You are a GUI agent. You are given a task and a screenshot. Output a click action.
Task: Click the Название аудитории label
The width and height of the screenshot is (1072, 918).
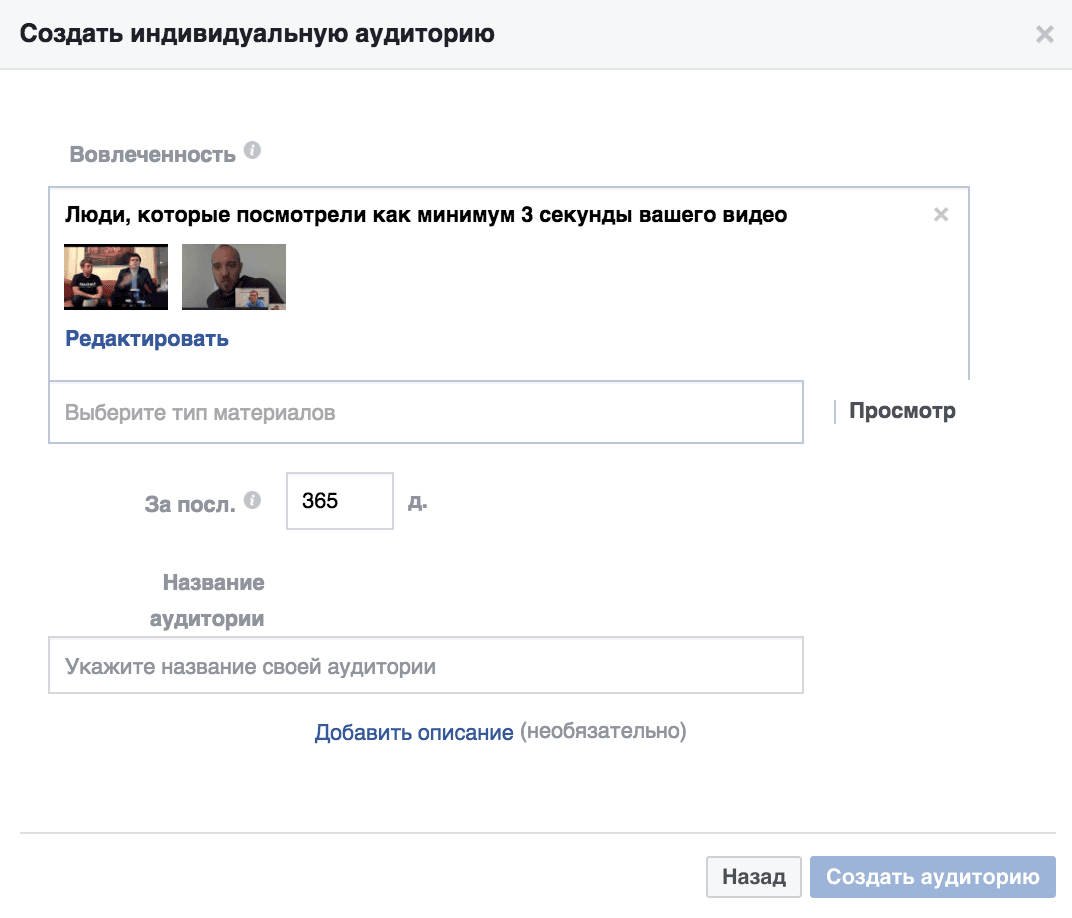pyautogui.click(x=207, y=600)
